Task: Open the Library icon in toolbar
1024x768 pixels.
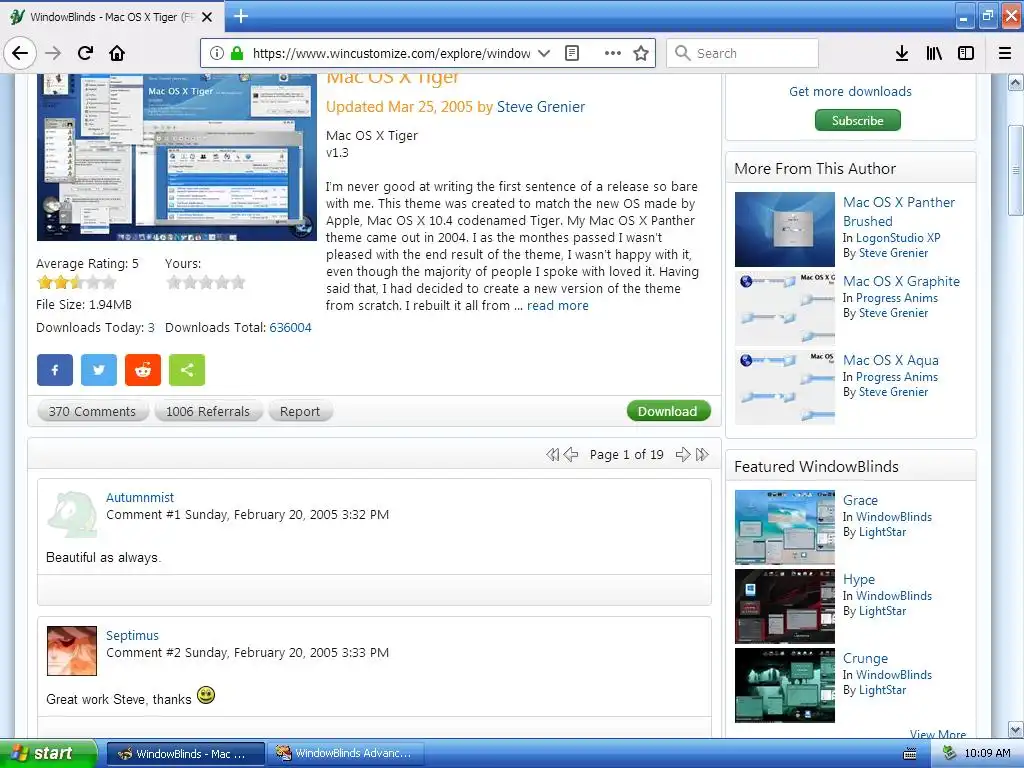Action: [934, 53]
